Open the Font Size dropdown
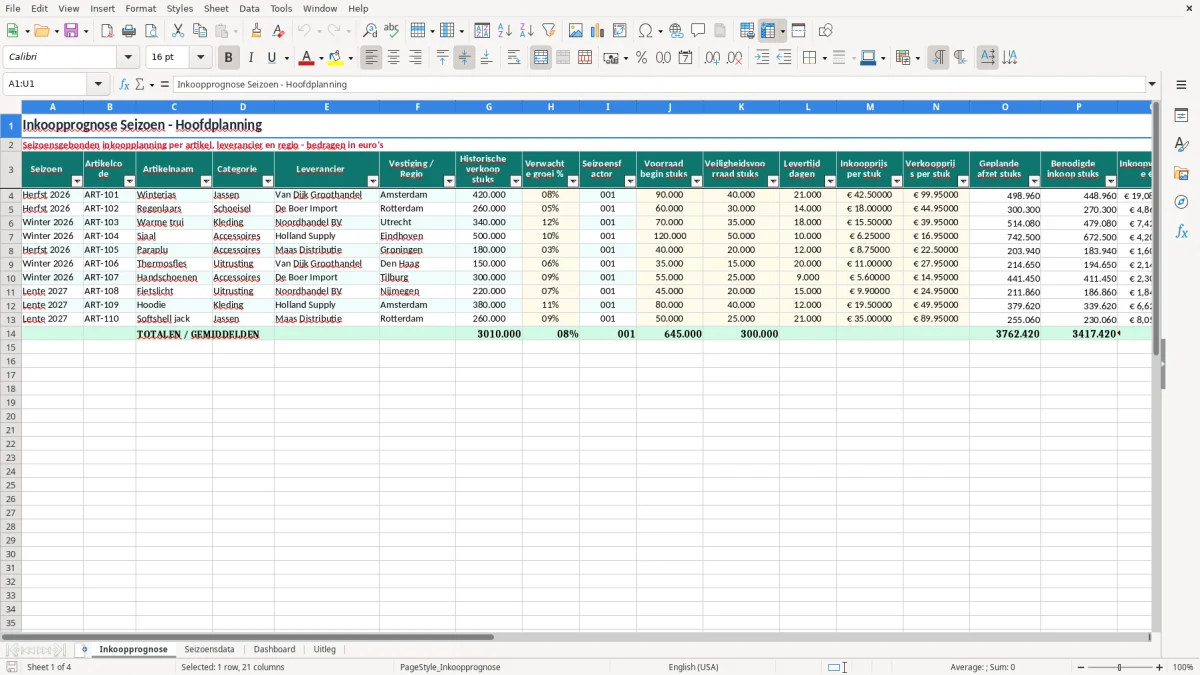The image size is (1200, 675). pos(201,58)
